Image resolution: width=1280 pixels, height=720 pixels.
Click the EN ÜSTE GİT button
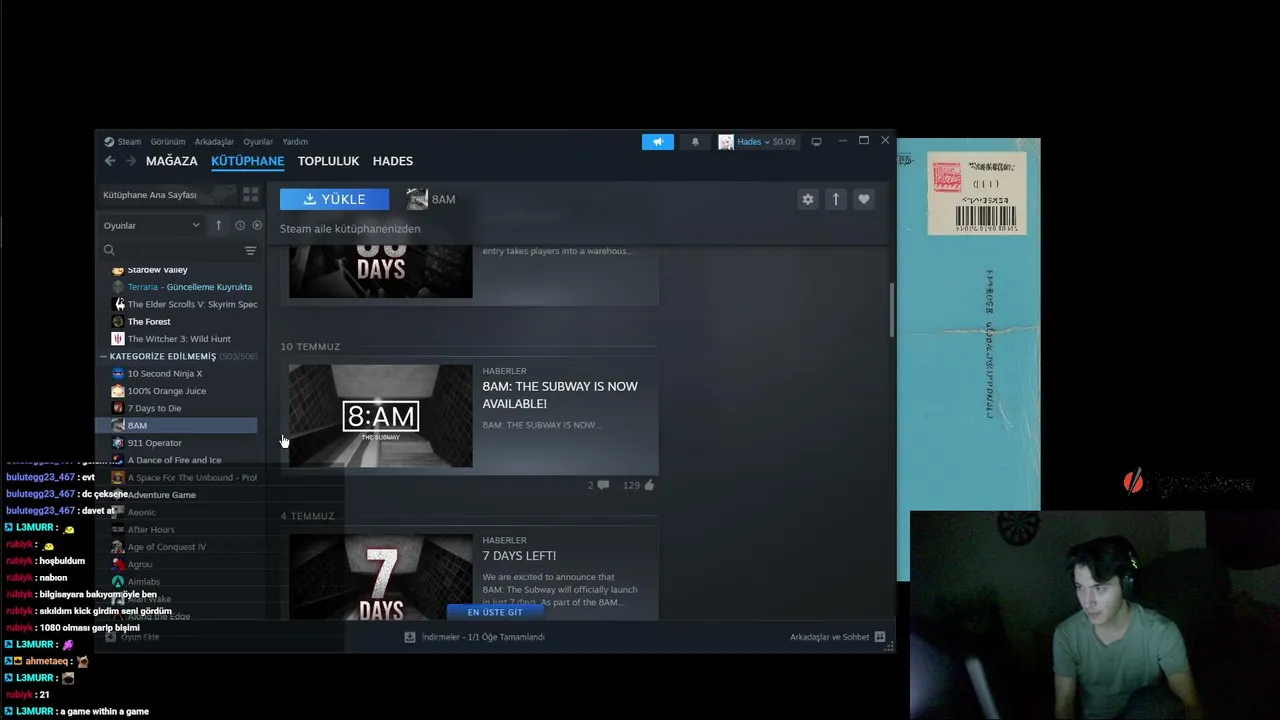click(x=495, y=612)
